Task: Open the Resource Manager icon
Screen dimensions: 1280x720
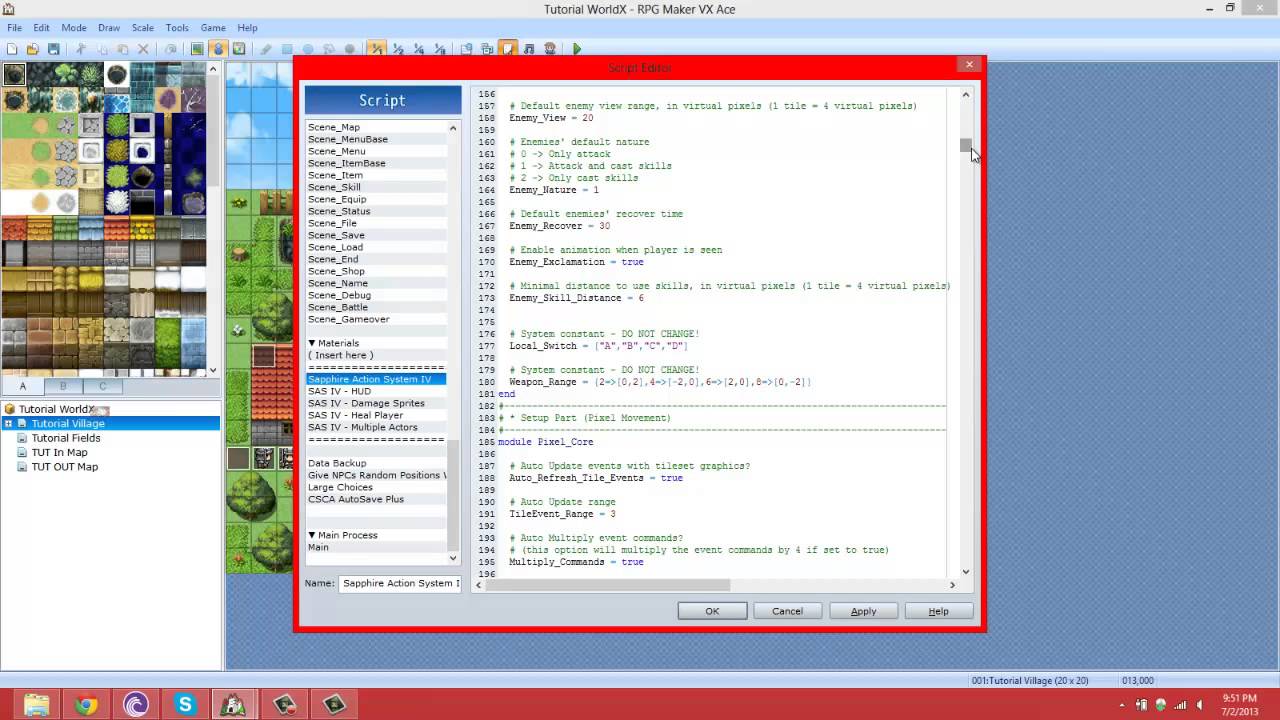Action: pyautogui.click(x=487, y=49)
